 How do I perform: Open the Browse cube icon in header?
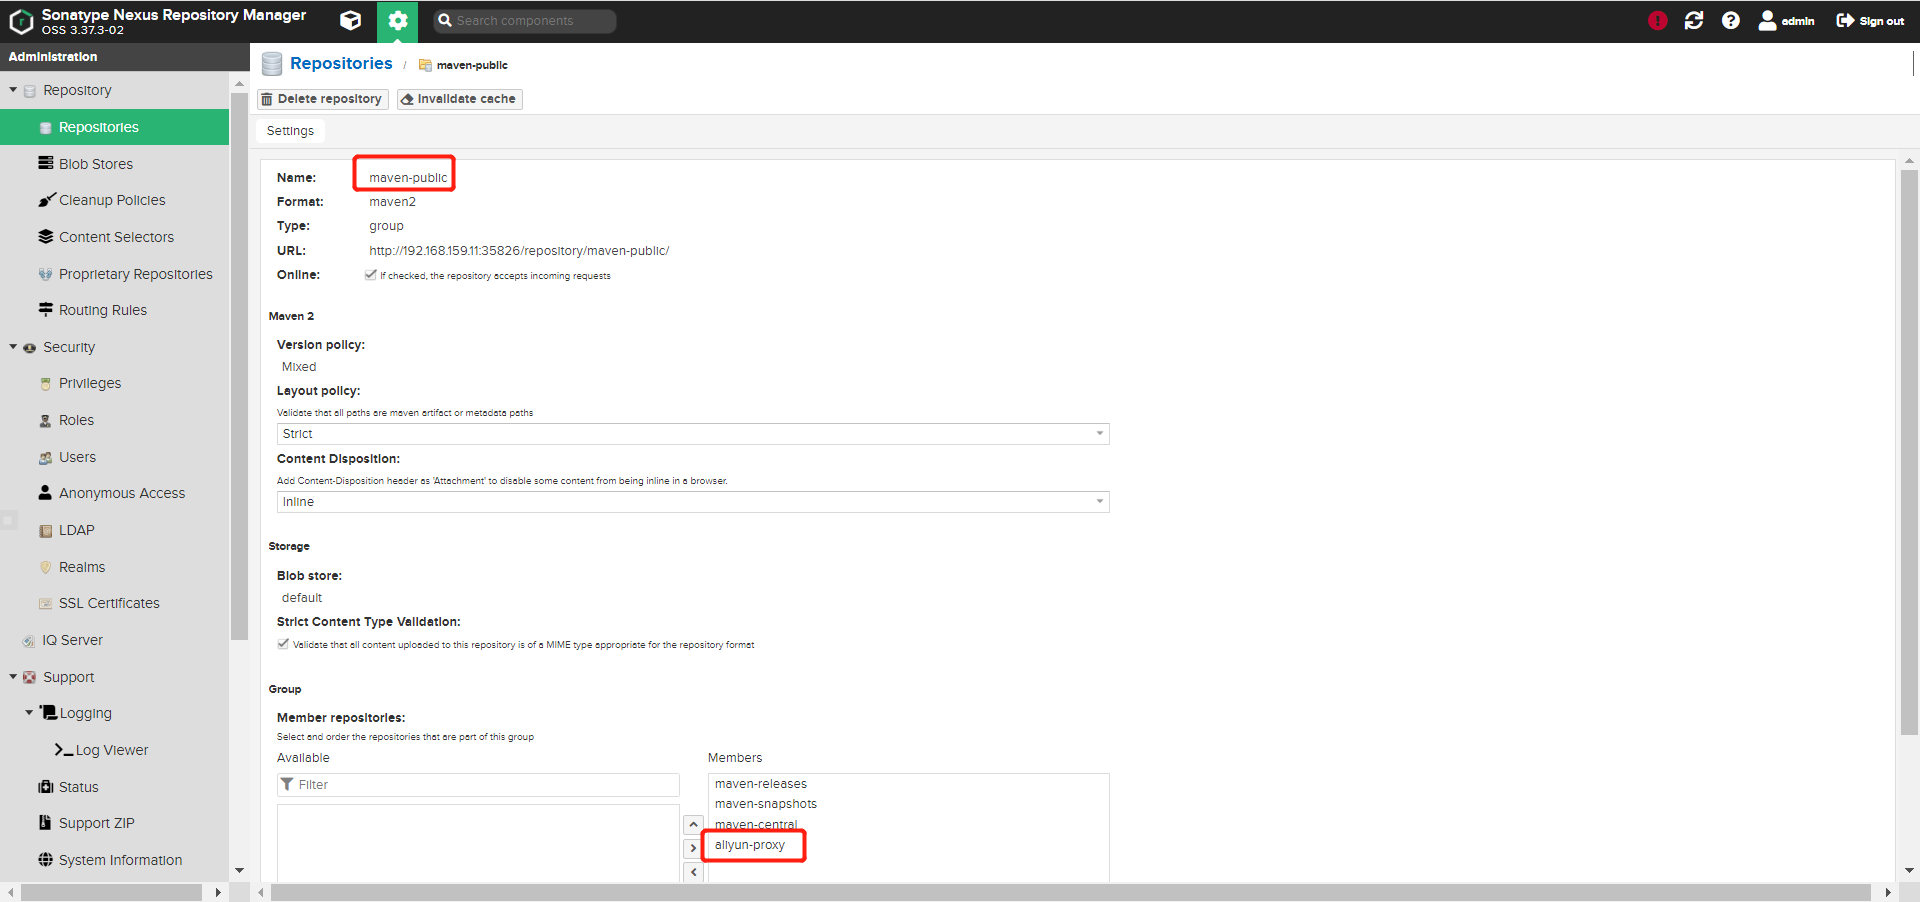[x=350, y=20]
